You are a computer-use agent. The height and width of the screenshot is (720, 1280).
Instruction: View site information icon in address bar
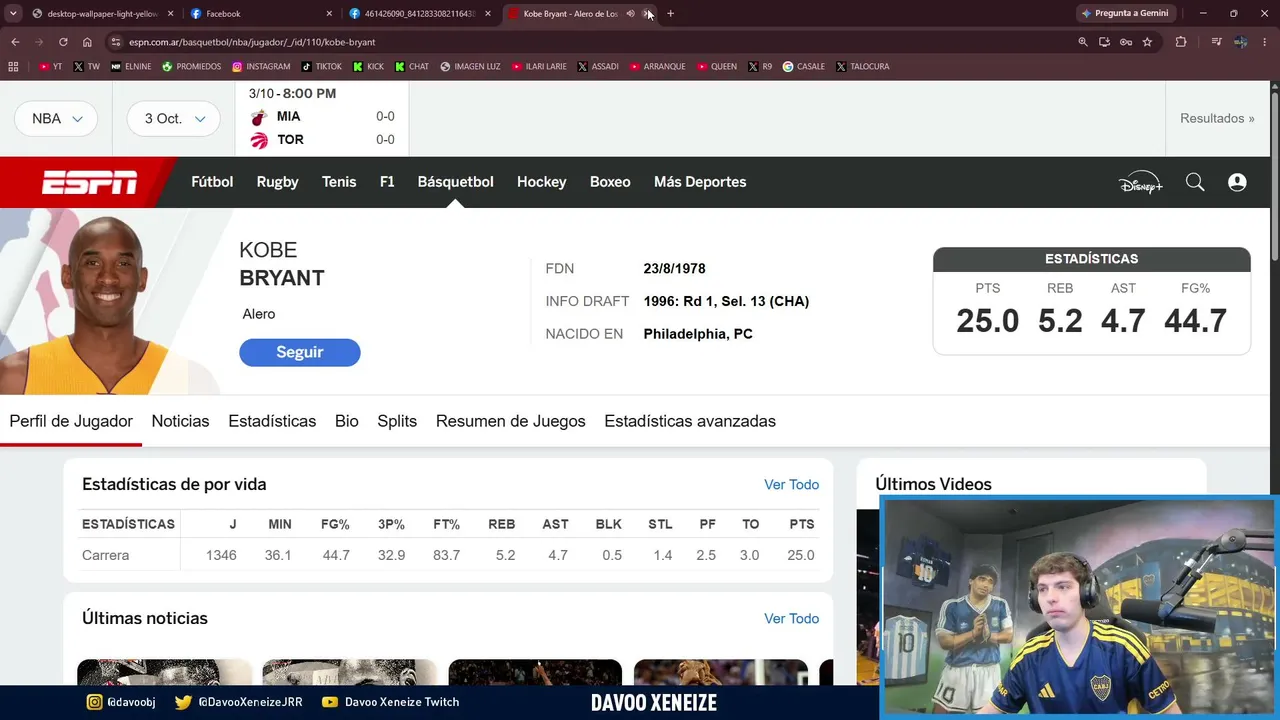tap(116, 42)
